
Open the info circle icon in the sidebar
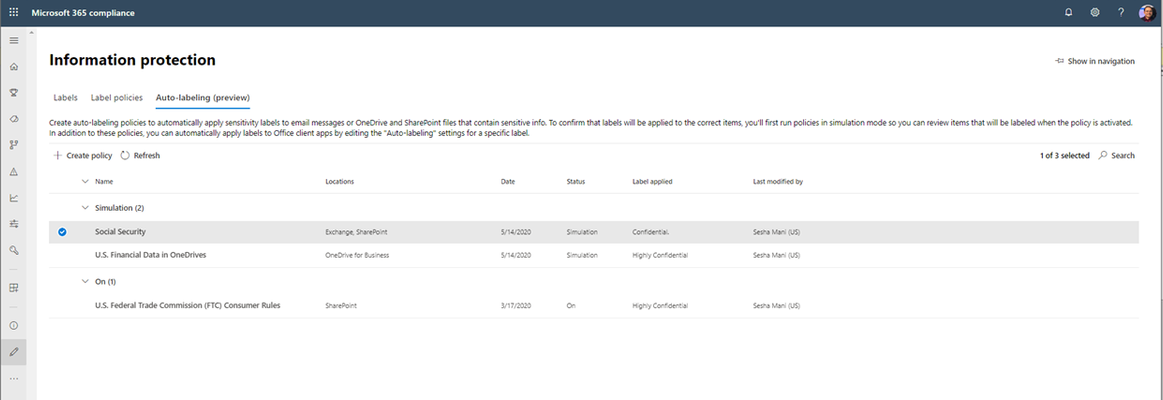coord(13,325)
